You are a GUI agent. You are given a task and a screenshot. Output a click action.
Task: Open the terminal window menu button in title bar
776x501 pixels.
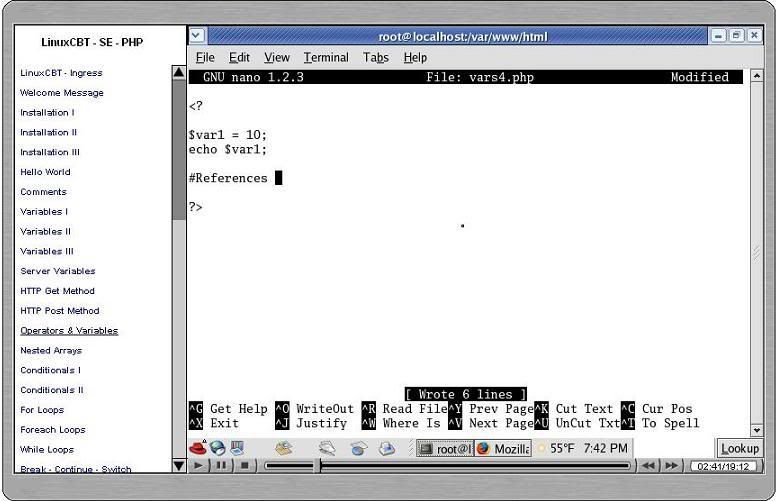(x=196, y=36)
